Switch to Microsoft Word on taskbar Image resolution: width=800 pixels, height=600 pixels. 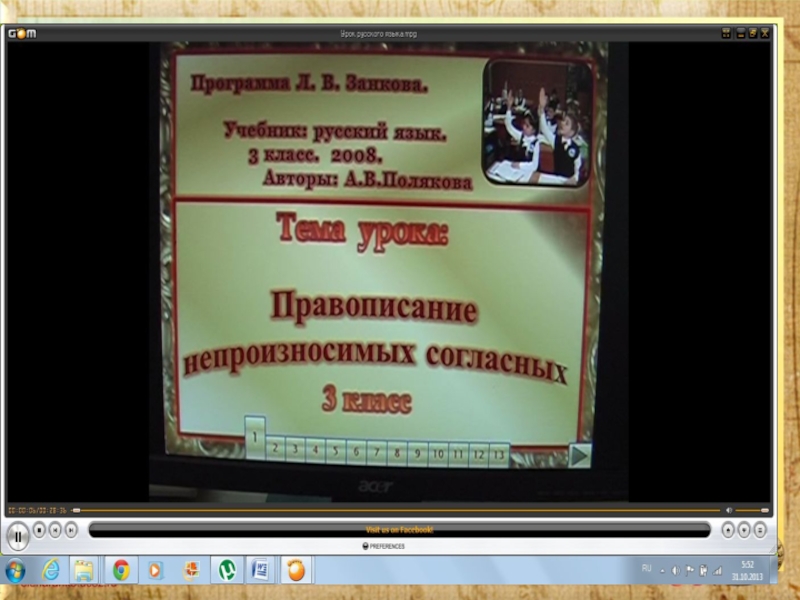[x=260, y=570]
